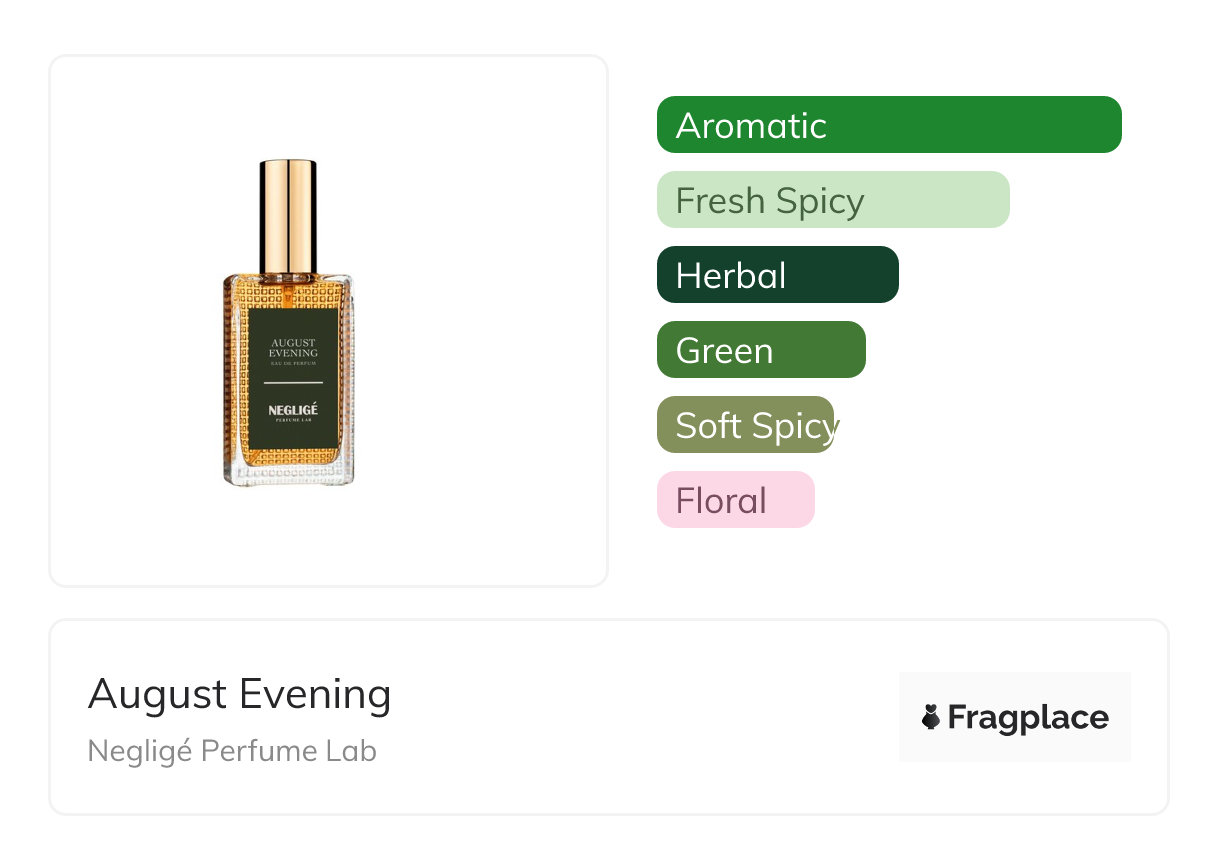This screenshot has height=864, width=1218.
Task: Click the Soft Spicy accord bar
Action: [x=745, y=425]
